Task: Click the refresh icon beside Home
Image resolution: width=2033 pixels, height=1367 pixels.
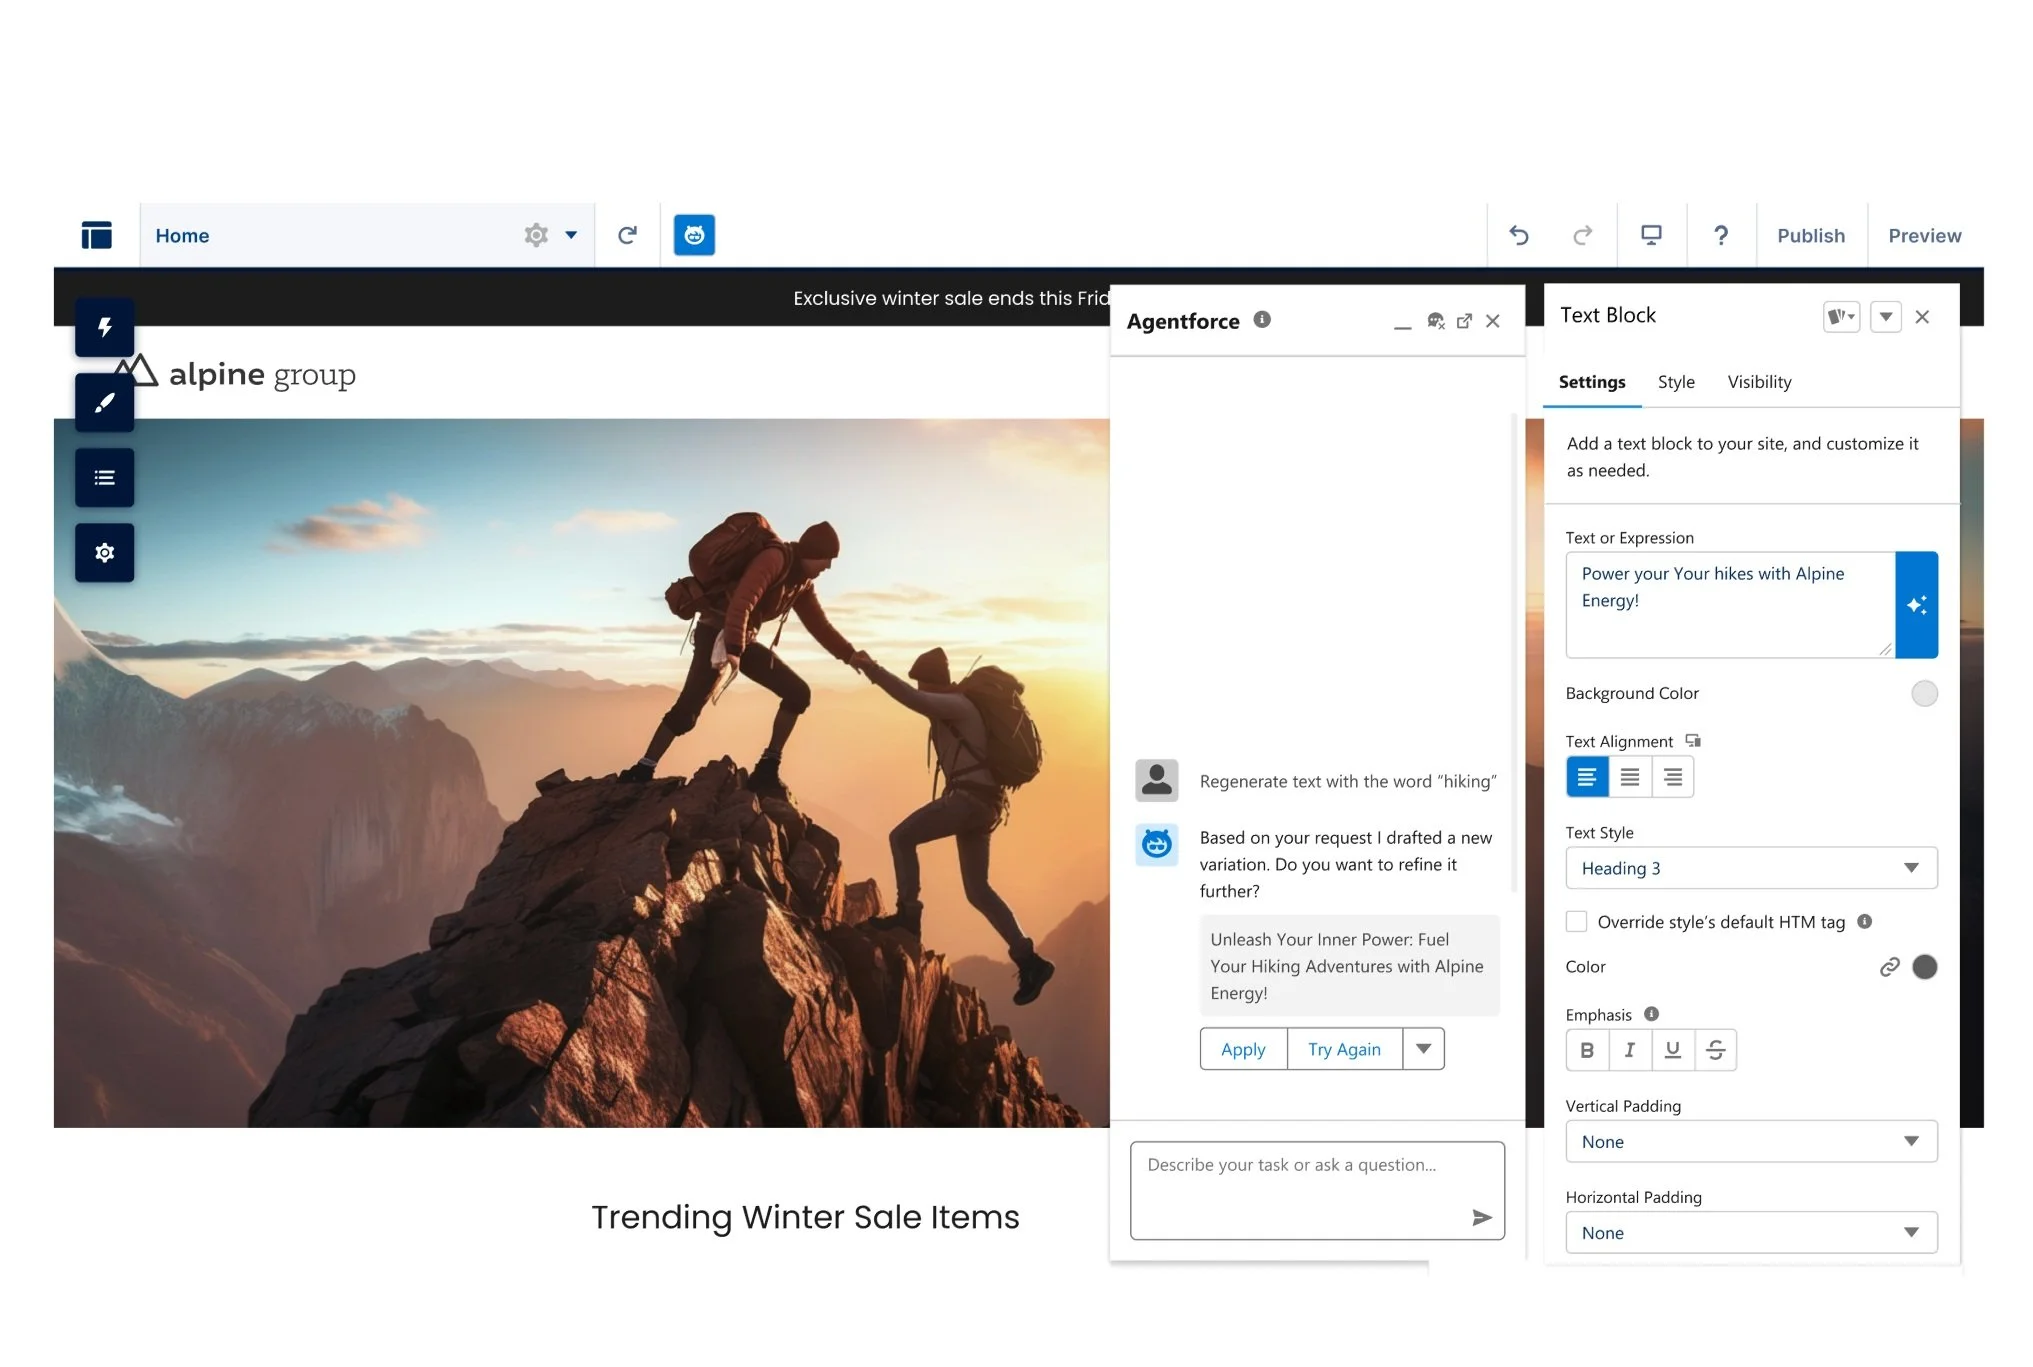Action: [627, 235]
